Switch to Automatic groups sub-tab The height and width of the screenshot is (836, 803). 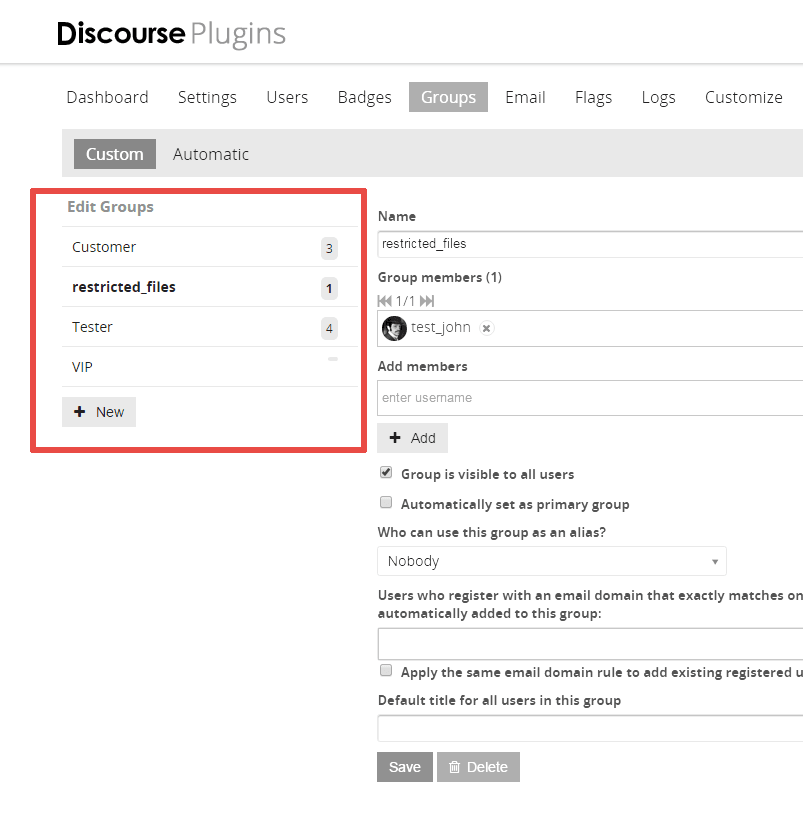coord(211,154)
